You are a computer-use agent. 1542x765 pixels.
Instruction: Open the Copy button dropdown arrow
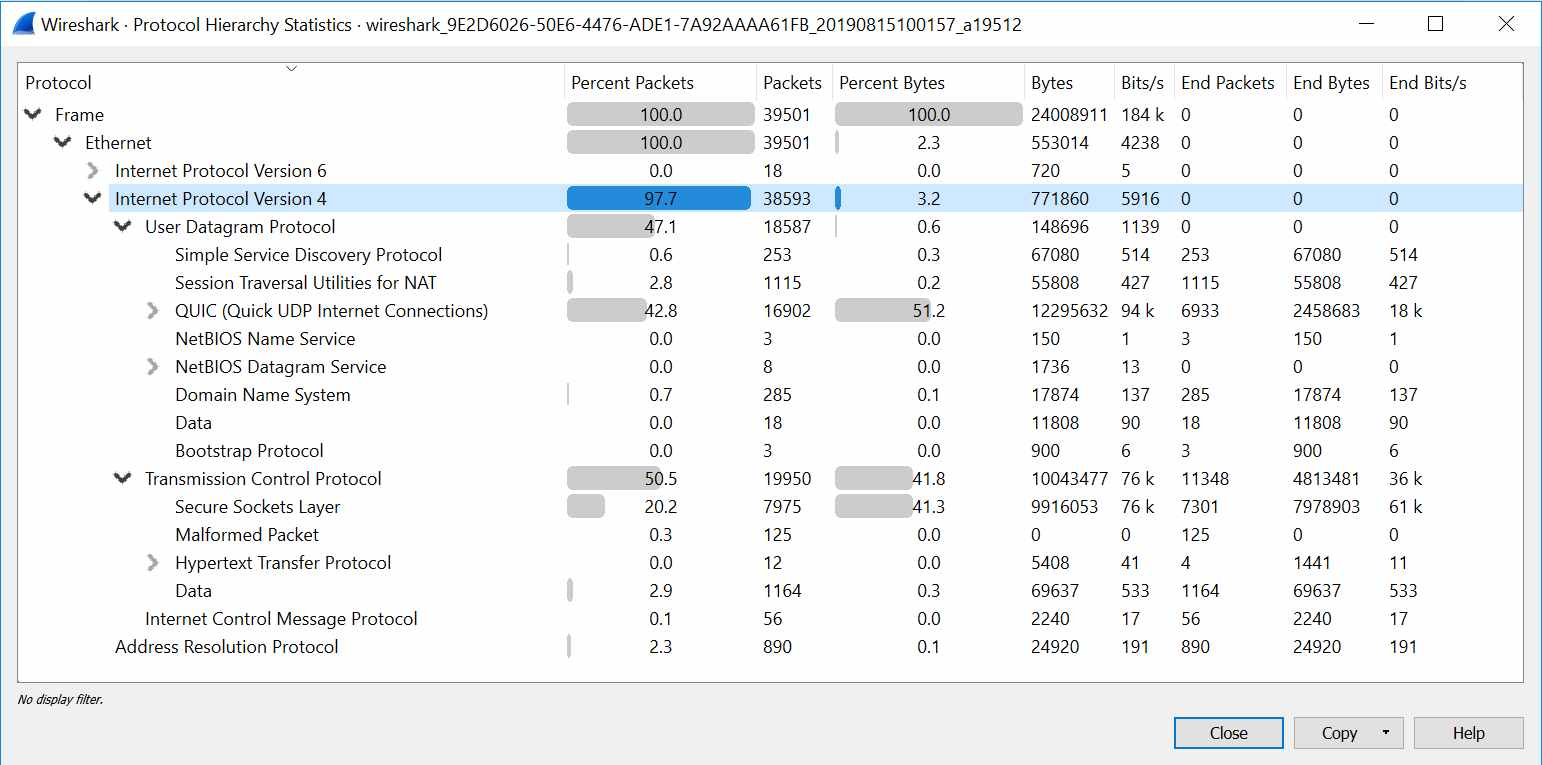1386,733
